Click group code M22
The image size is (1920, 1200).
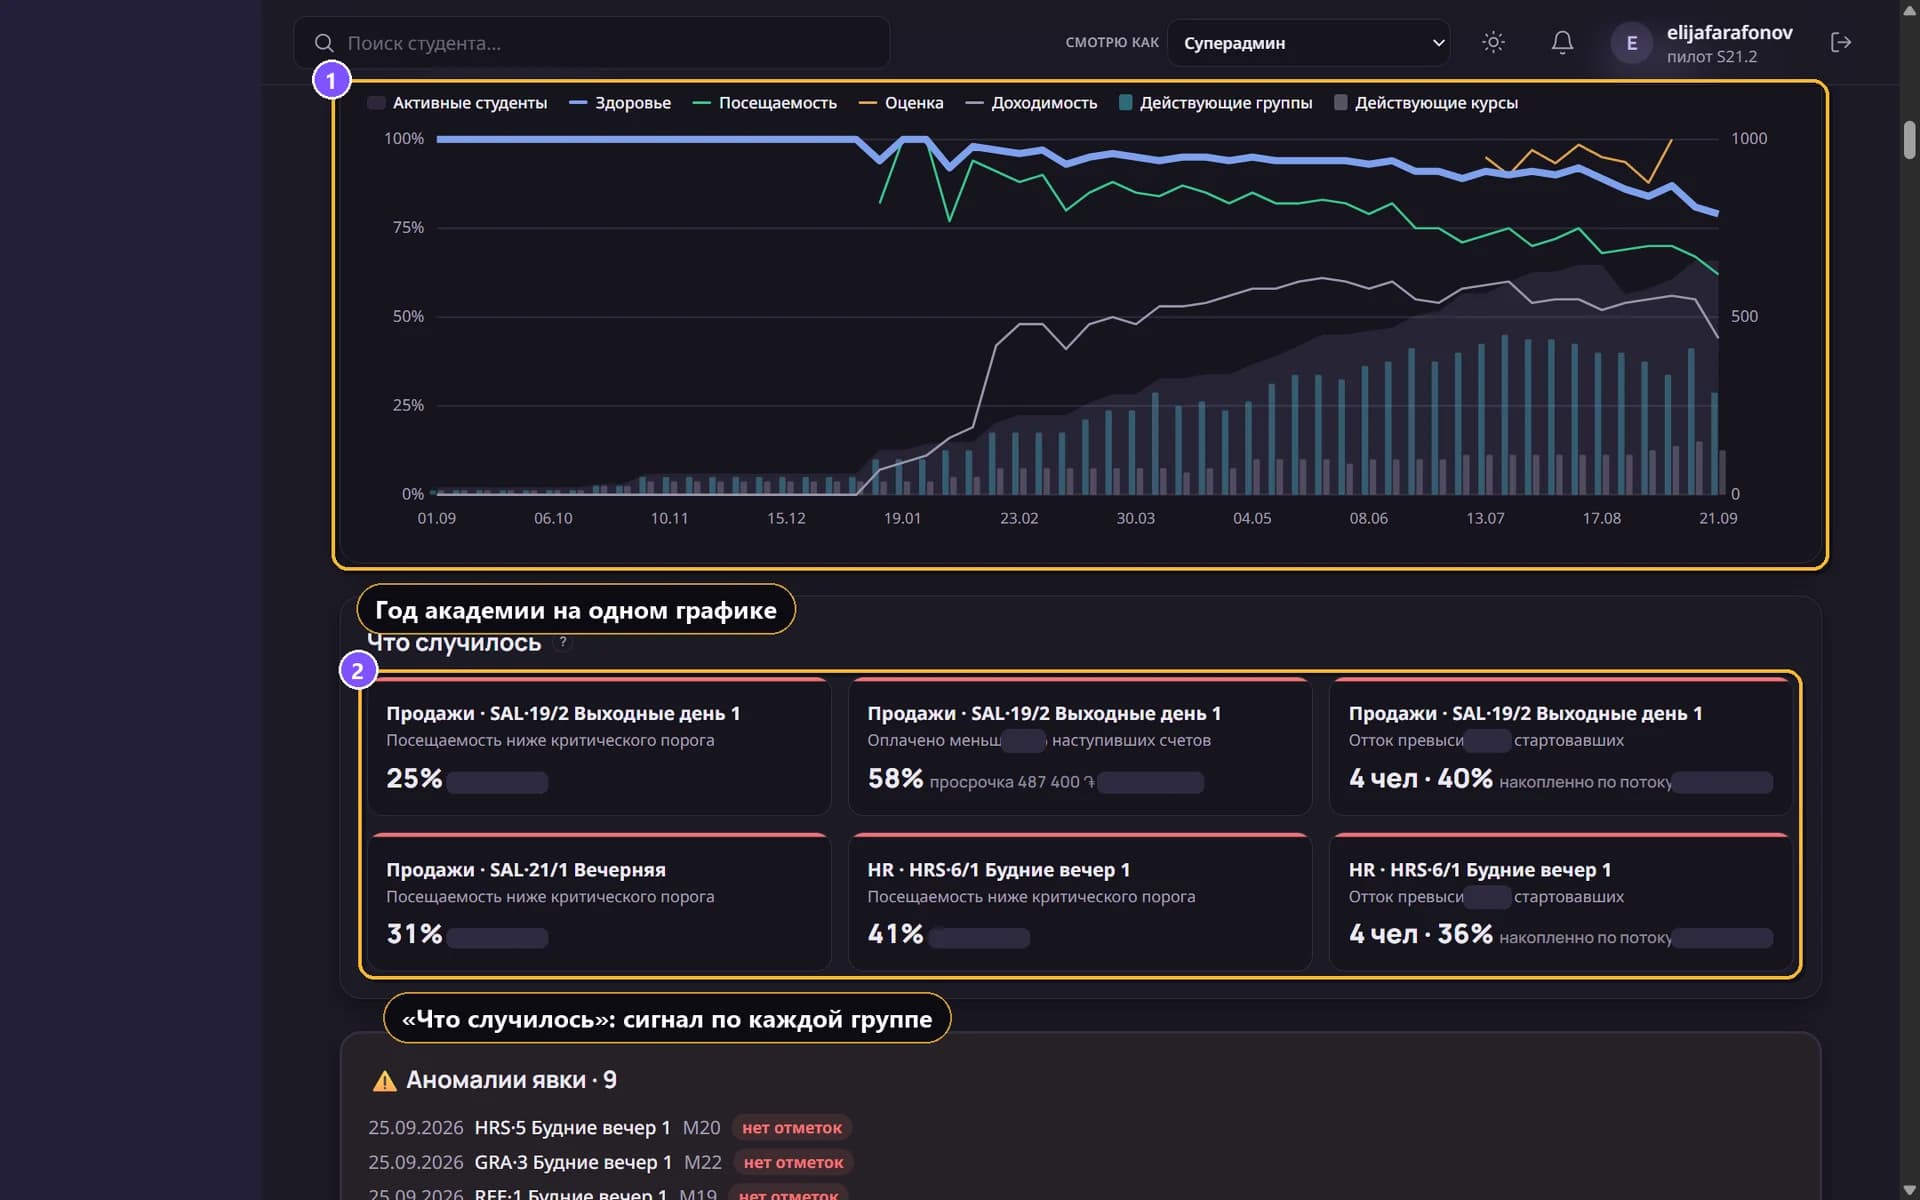[x=703, y=1162]
